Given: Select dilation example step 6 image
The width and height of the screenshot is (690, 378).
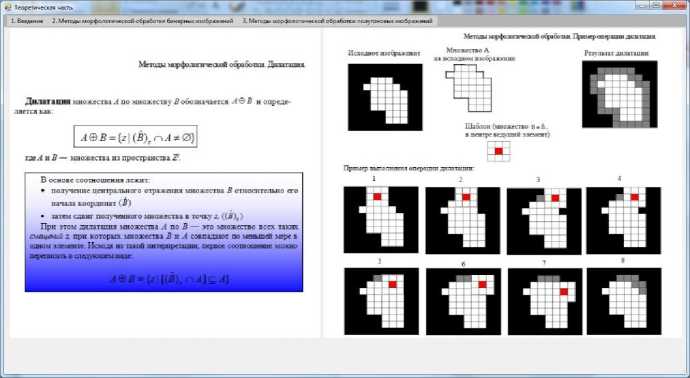Looking at the screenshot, I should click(463, 301).
